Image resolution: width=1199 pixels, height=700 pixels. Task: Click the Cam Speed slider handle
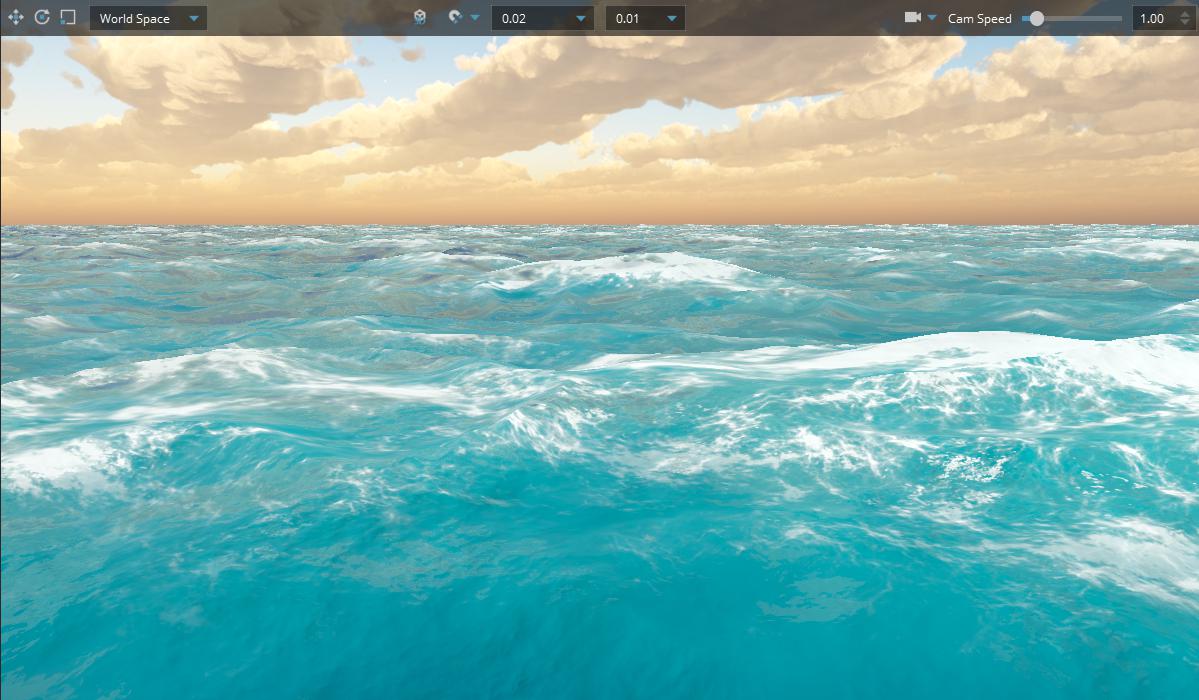coord(1036,18)
